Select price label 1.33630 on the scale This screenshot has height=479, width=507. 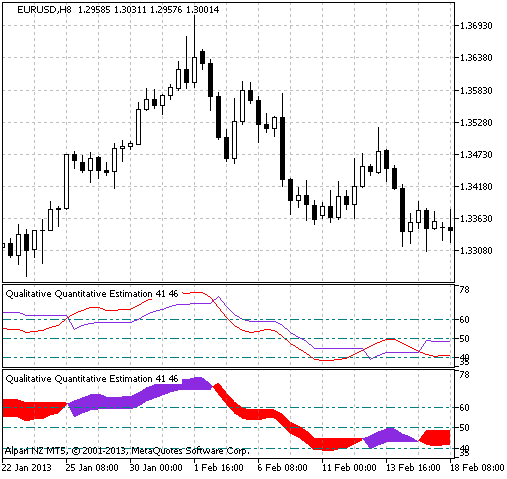[476, 219]
